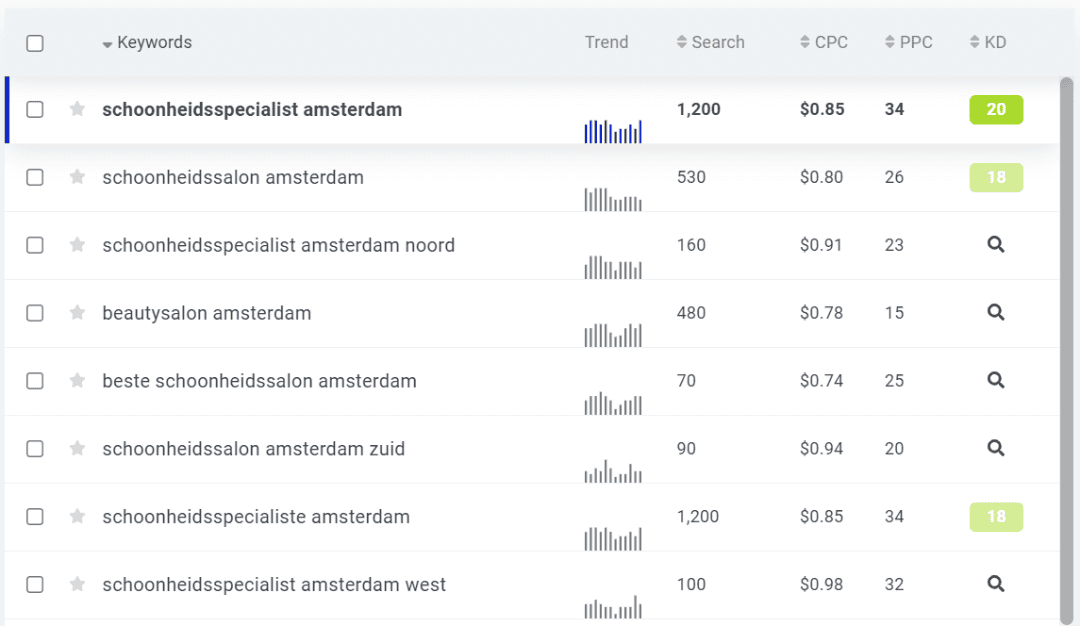Screen dimensions: 1080x626
Task: Star schoonheidsspecialiste amsterdam keyword
Action: tap(77, 516)
